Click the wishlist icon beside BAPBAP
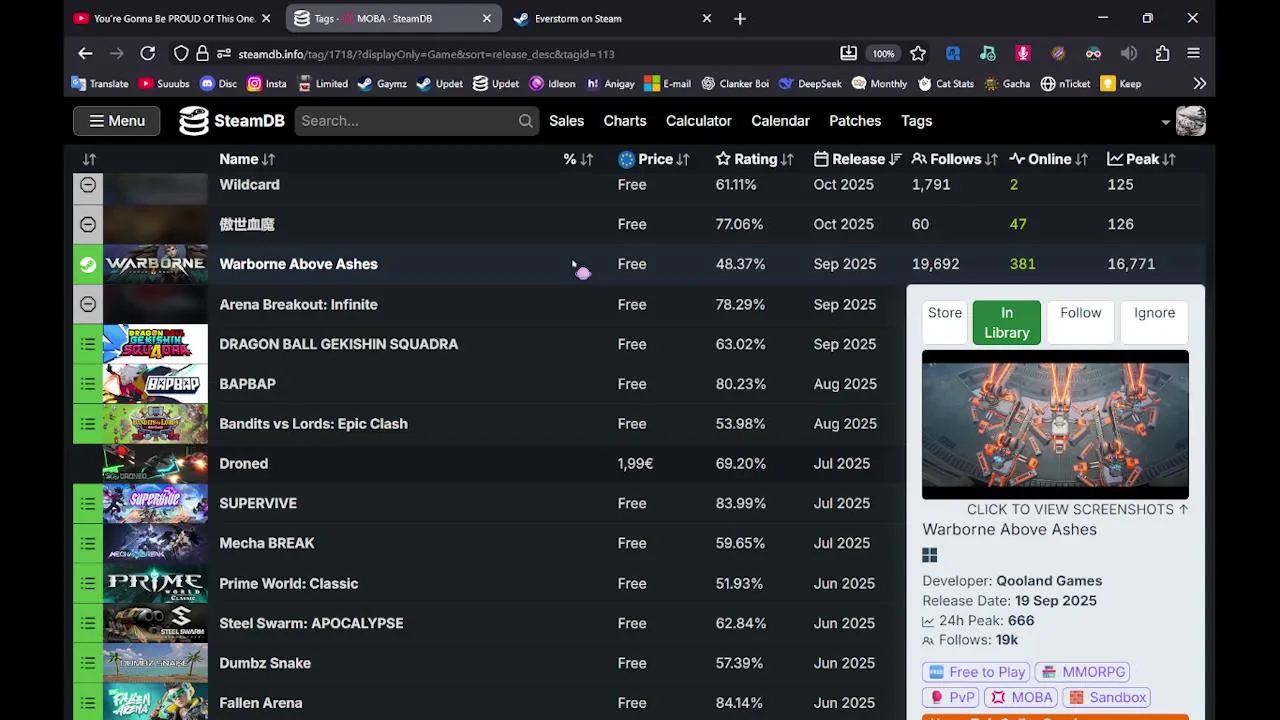Image resolution: width=1280 pixels, height=720 pixels. 88,384
